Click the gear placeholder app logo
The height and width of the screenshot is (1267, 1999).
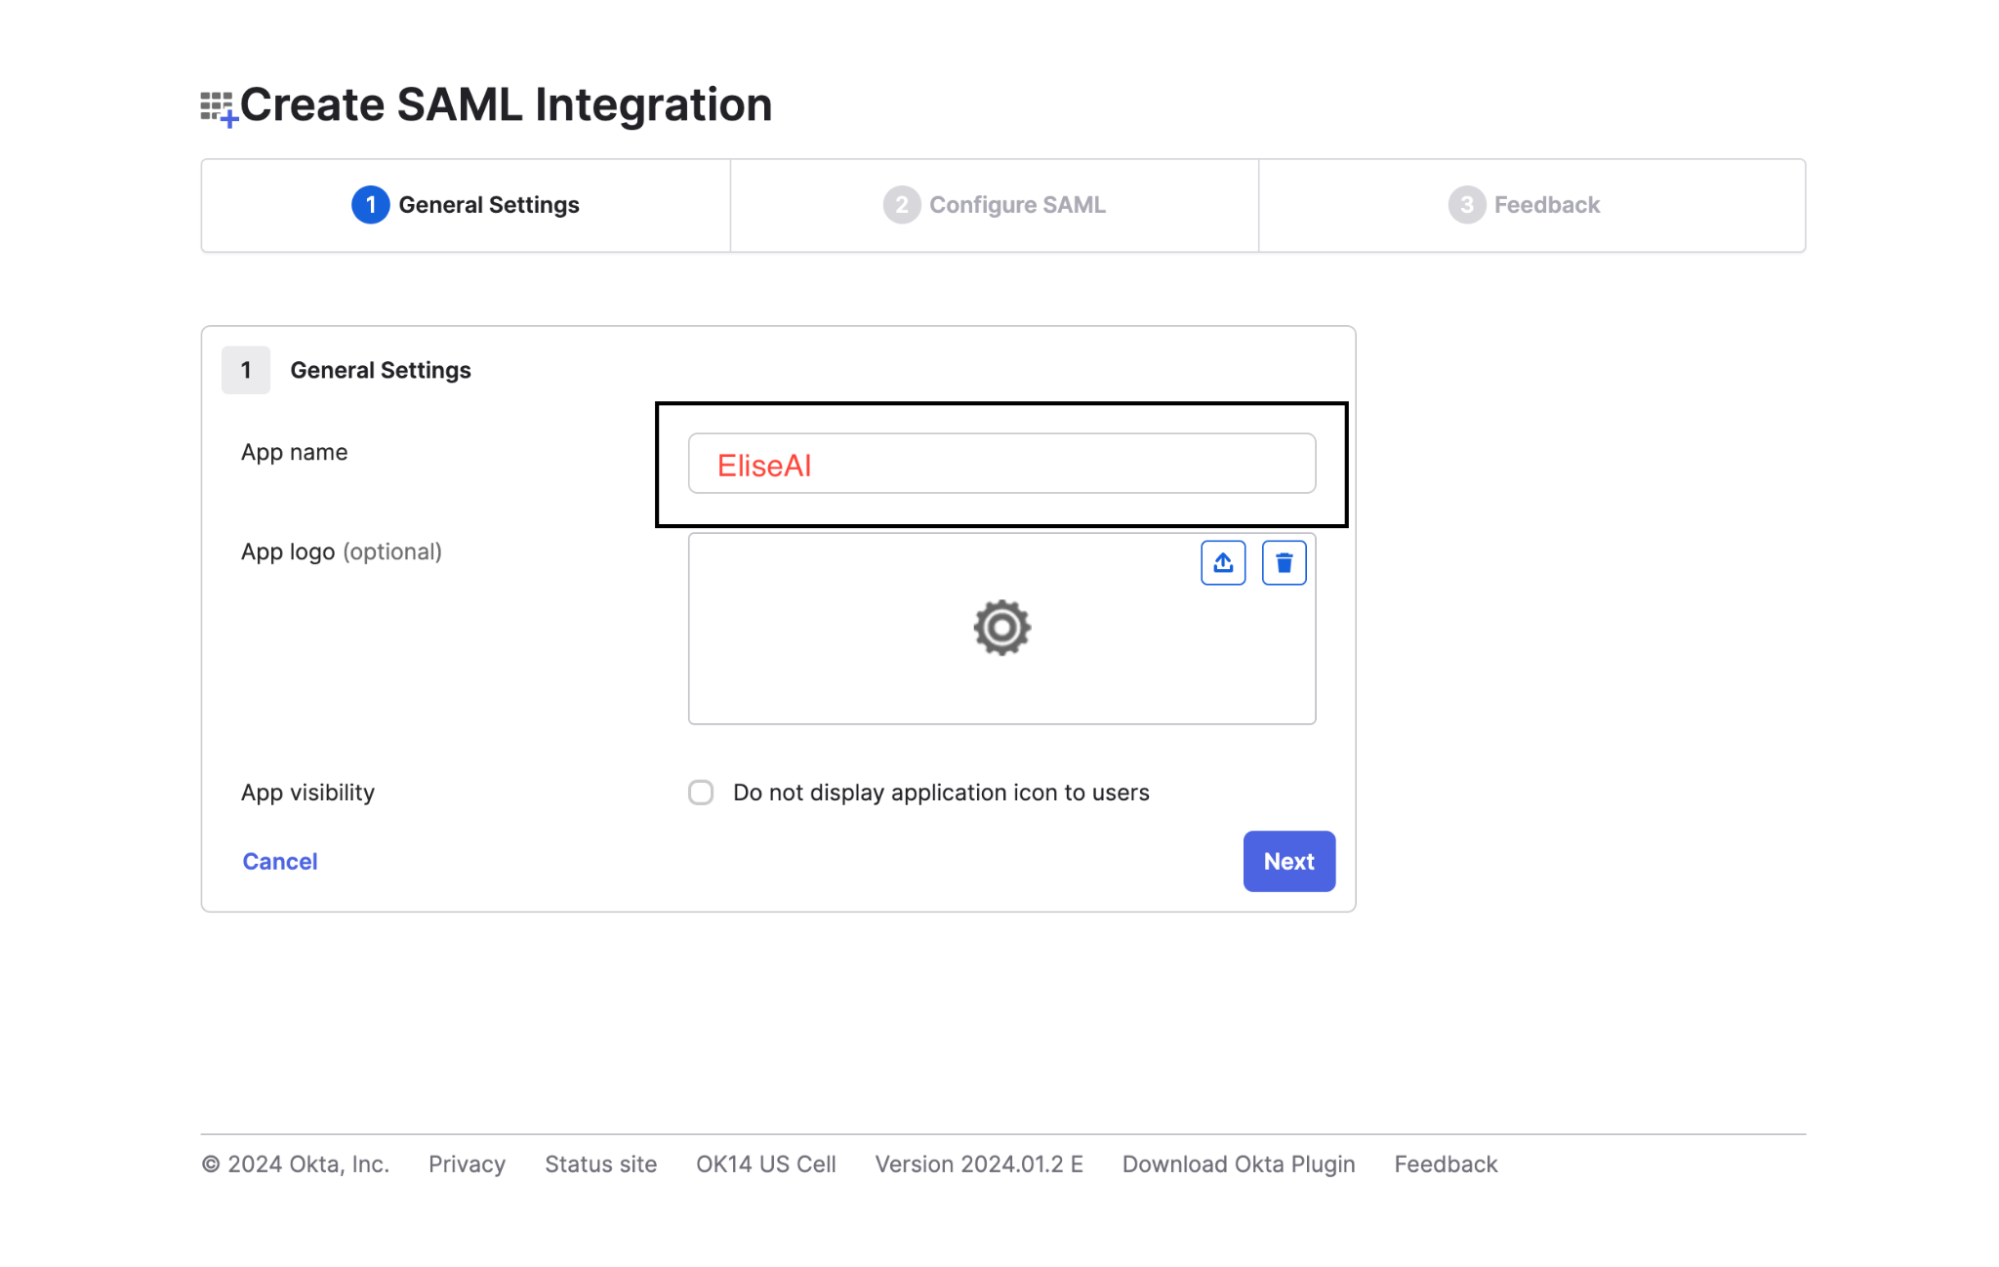(1001, 628)
